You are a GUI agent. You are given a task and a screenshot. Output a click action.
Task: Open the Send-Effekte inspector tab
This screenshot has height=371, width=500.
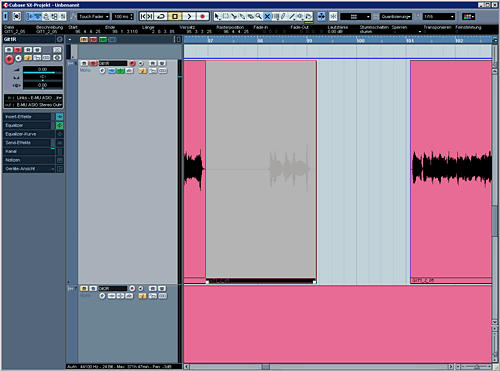[x=27, y=143]
